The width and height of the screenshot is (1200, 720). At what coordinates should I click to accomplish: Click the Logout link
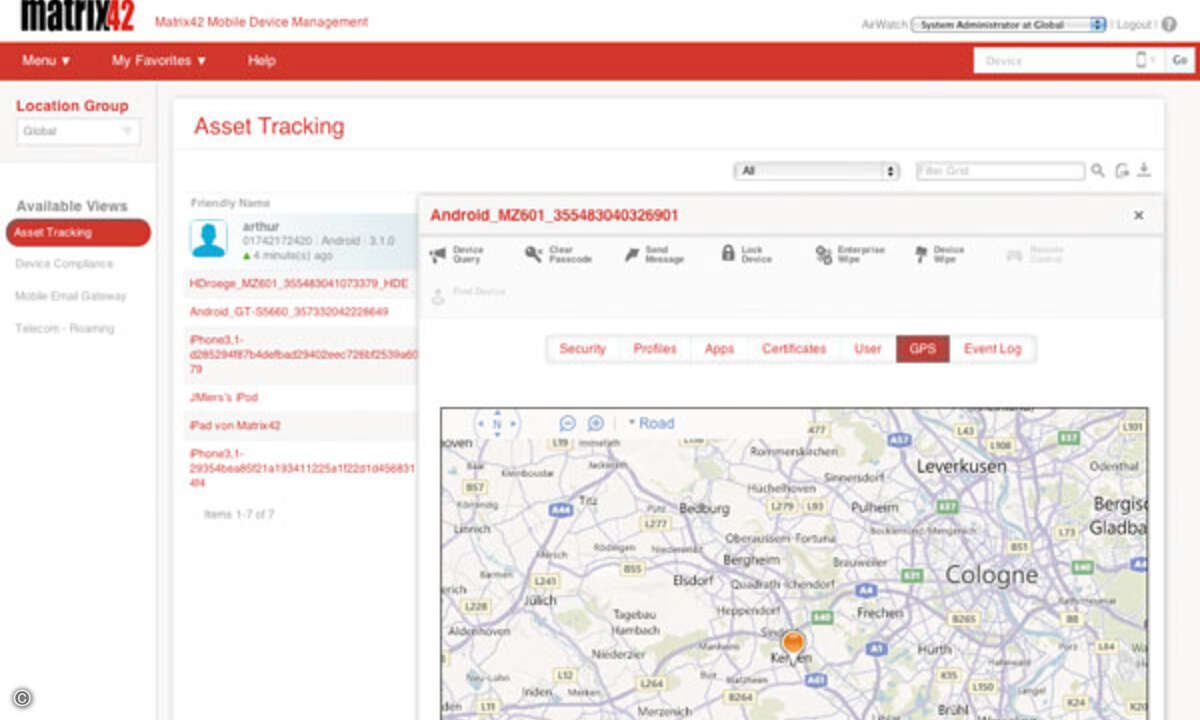(1134, 24)
